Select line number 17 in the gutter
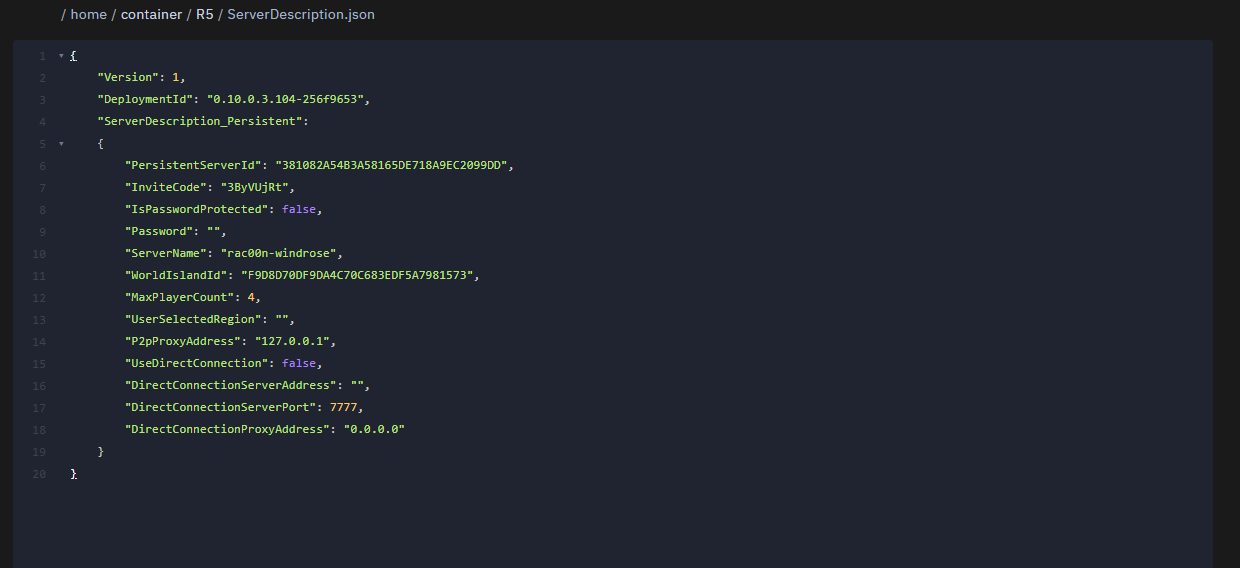 click(x=40, y=408)
